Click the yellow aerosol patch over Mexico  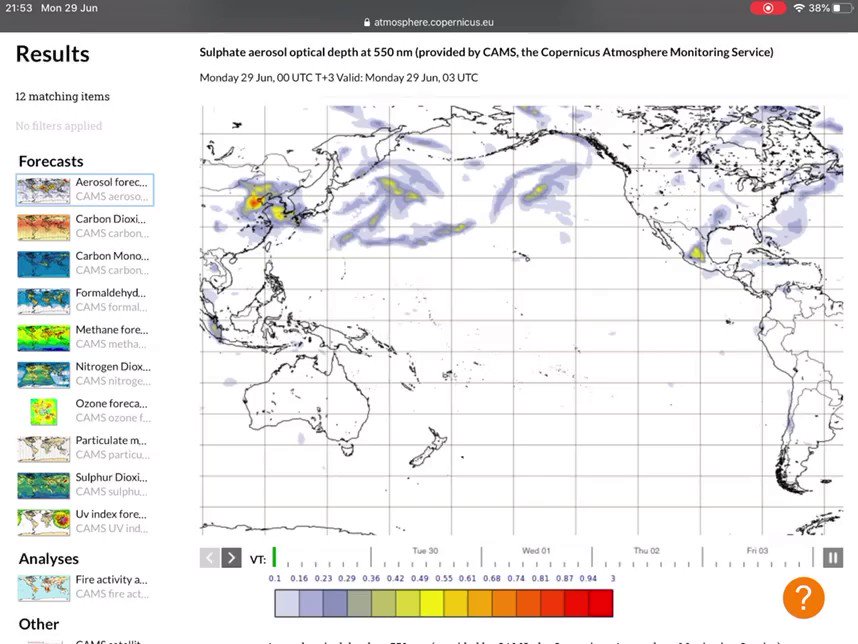696,253
